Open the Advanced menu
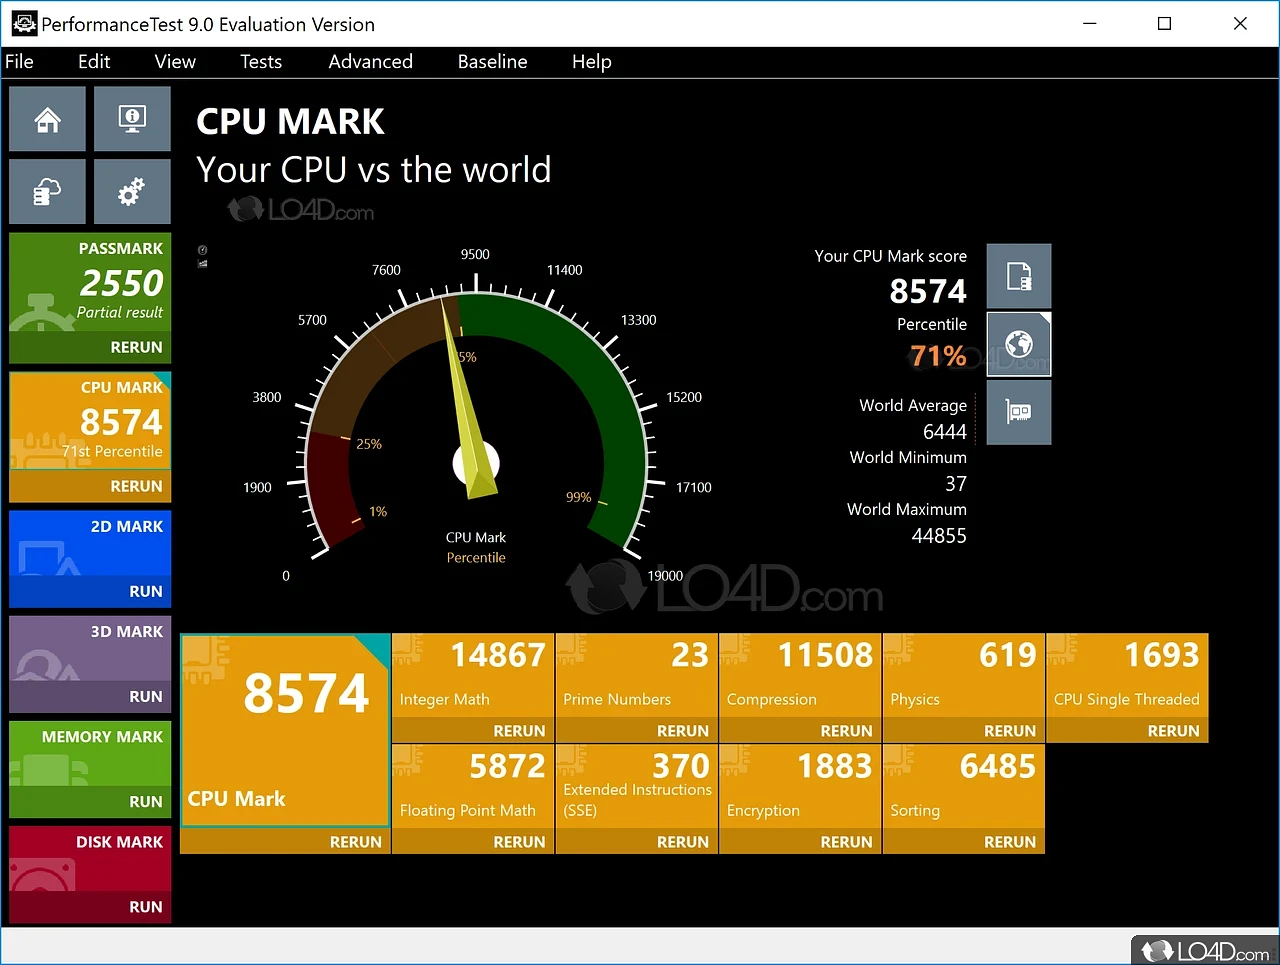 click(370, 62)
